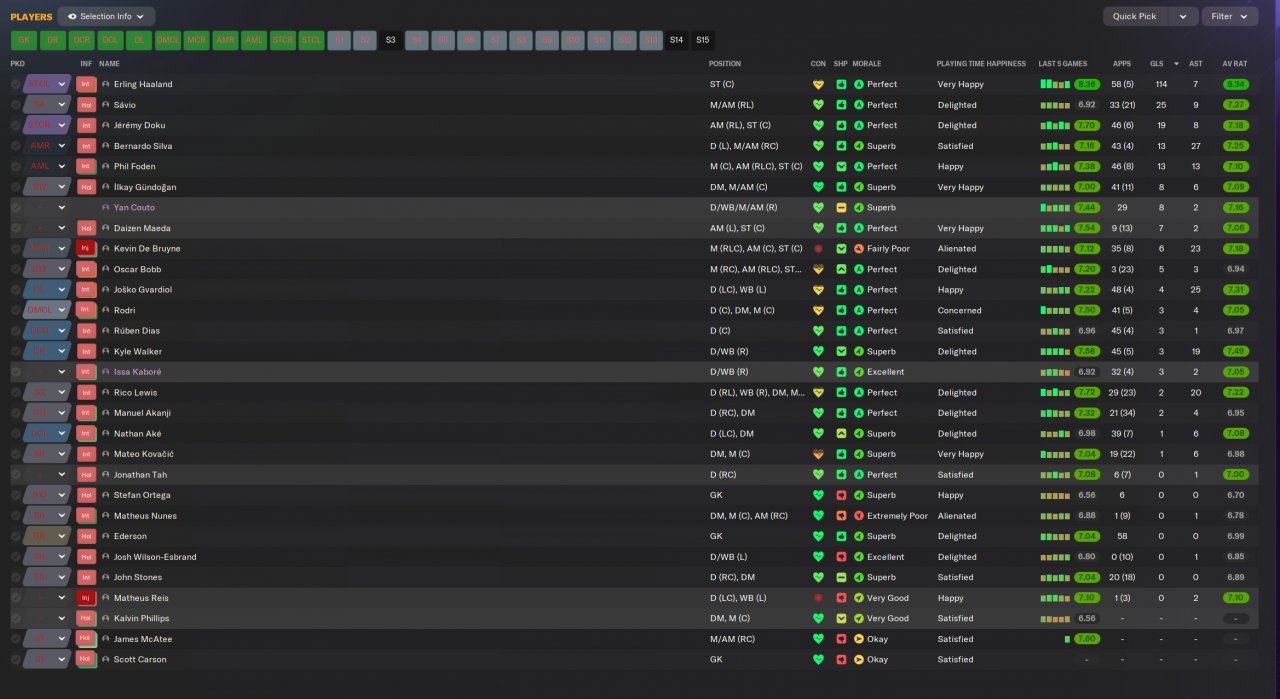Click Matheus Reis' red condition icon
The height and width of the screenshot is (699, 1280).
click(818, 598)
